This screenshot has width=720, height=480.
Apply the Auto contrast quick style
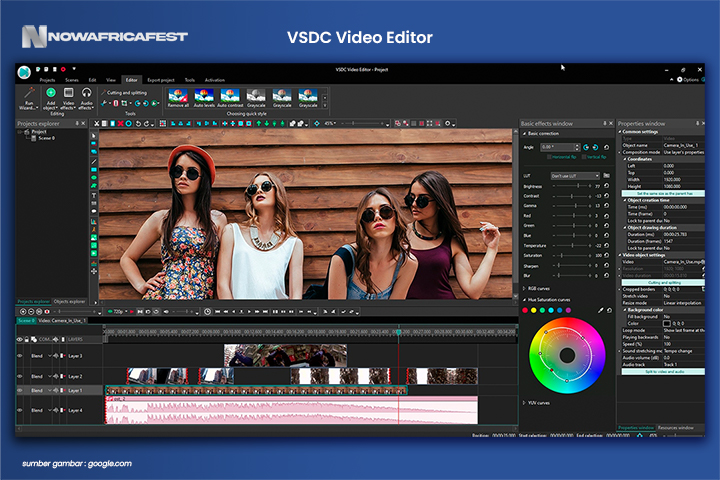(x=230, y=98)
